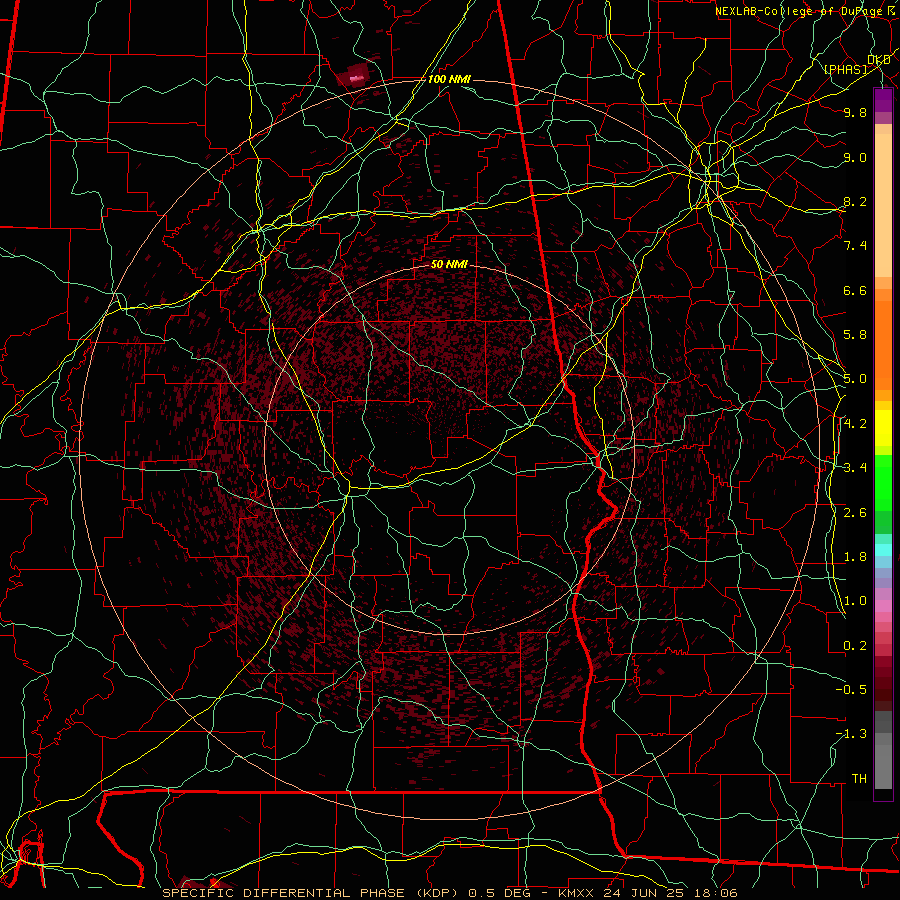Click the [PHAS] label above the scale

tap(845, 69)
